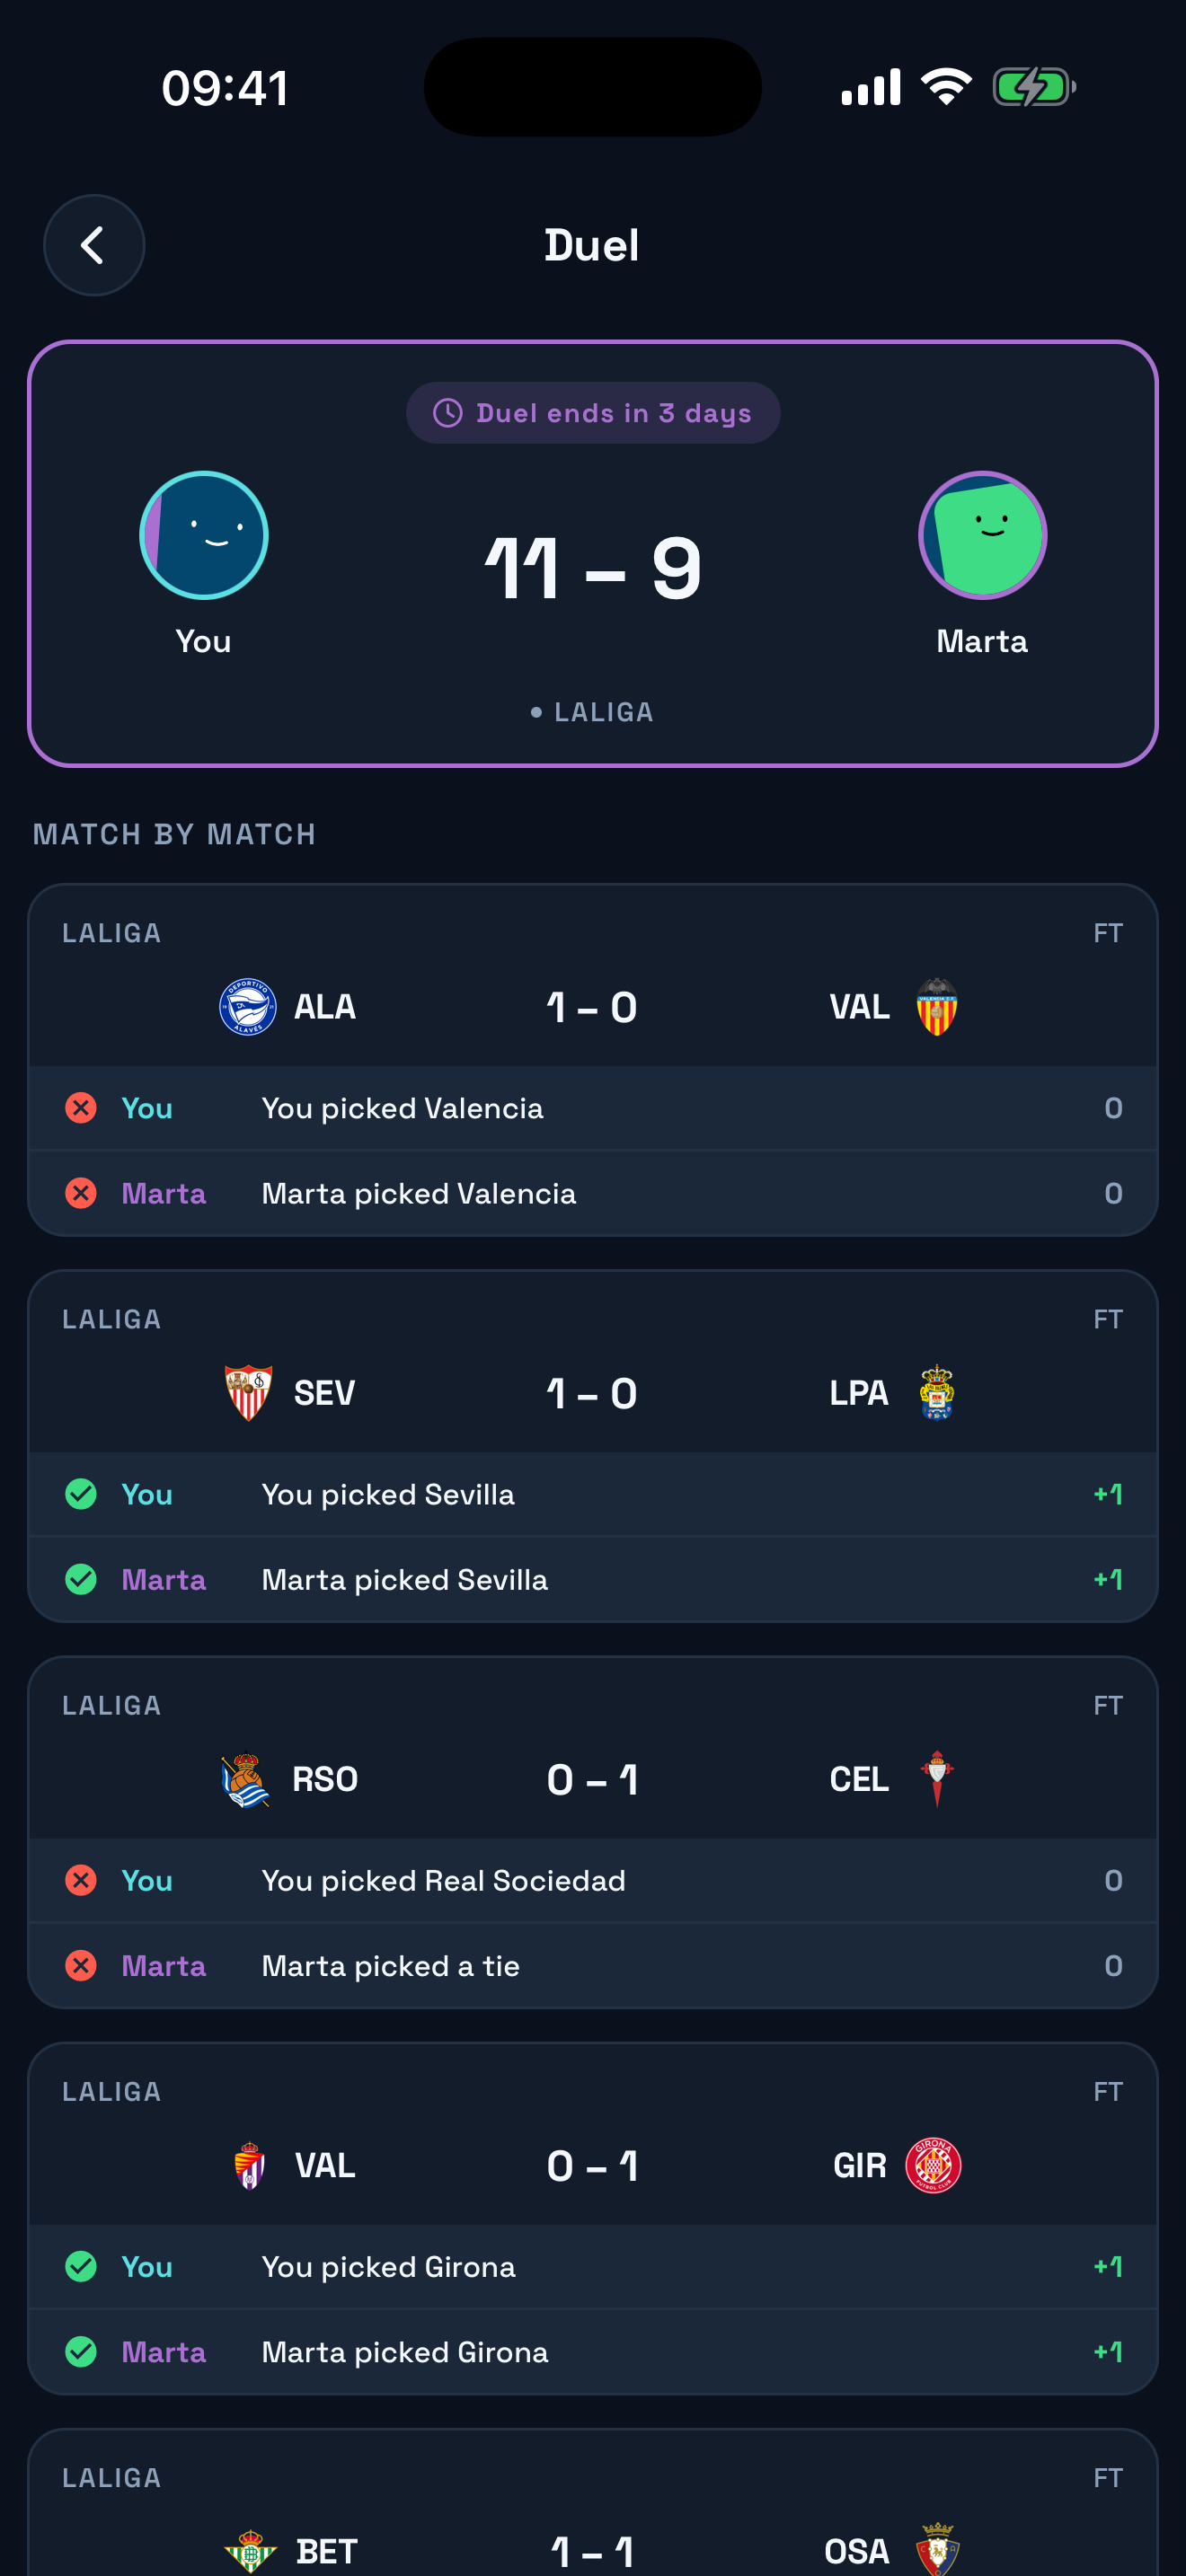Tap the Sevilla club crest

[248, 1392]
